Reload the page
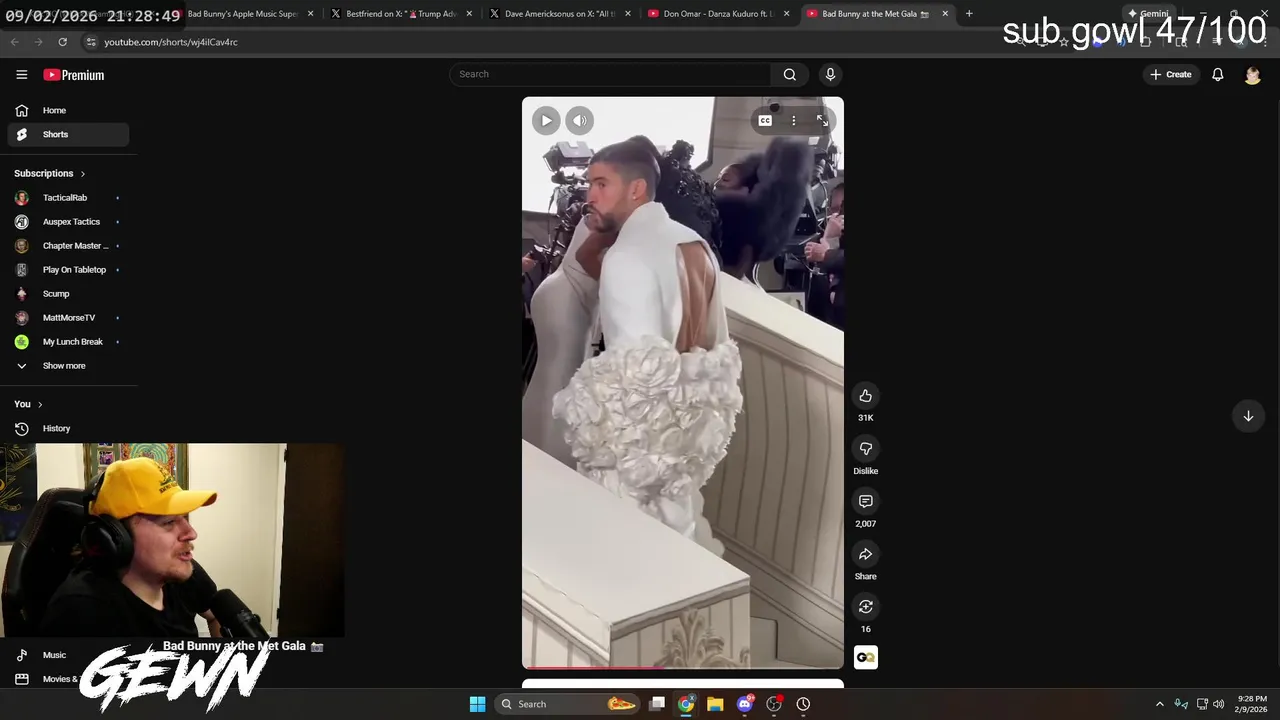Image resolution: width=1280 pixels, height=720 pixels. [62, 42]
